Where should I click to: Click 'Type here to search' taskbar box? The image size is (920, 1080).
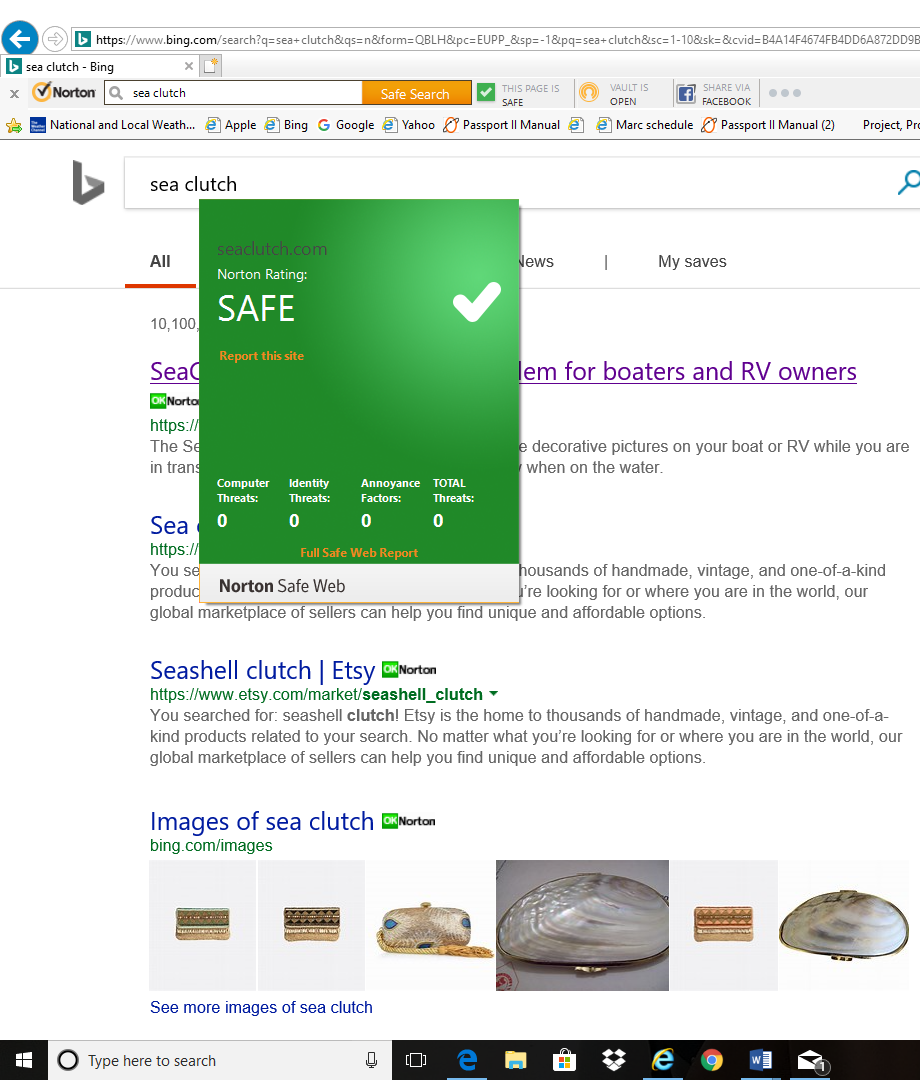point(220,1060)
